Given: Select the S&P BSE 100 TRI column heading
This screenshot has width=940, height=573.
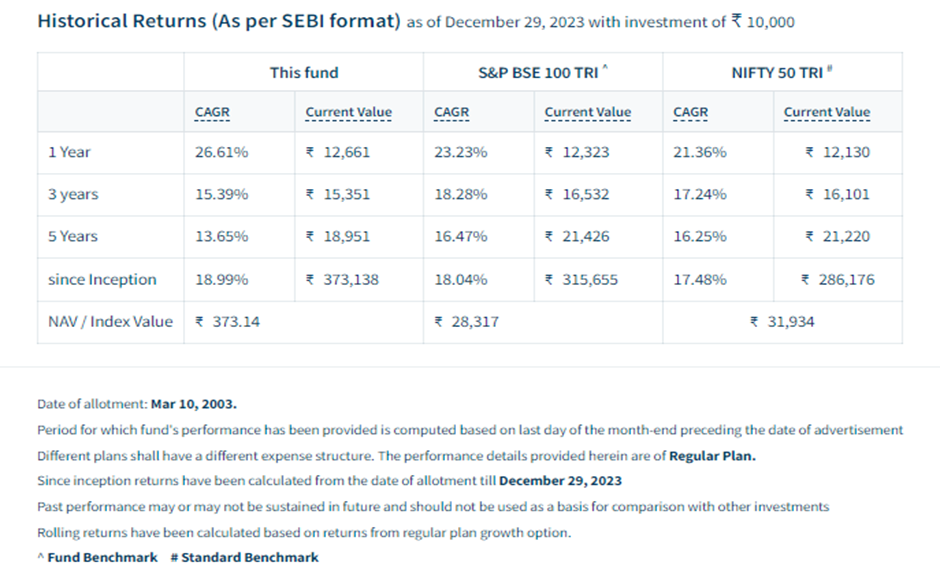Looking at the screenshot, I should pyautogui.click(x=543, y=73).
